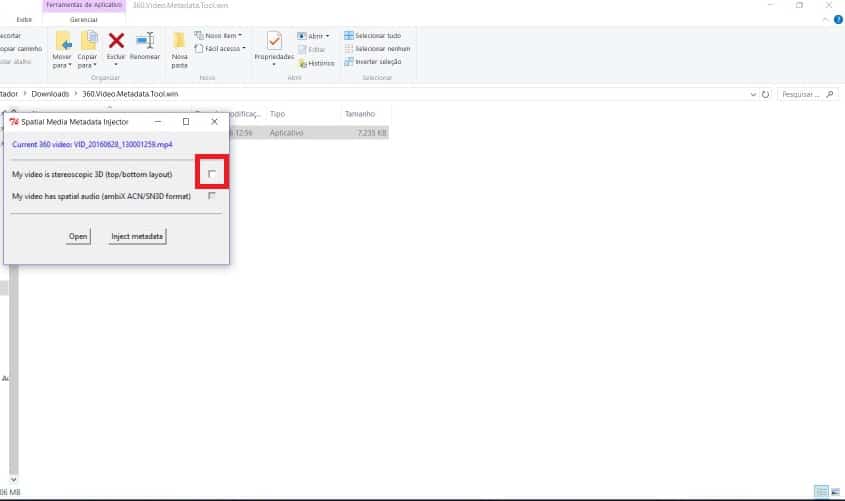Open the Novo item dropdown

tap(218, 35)
